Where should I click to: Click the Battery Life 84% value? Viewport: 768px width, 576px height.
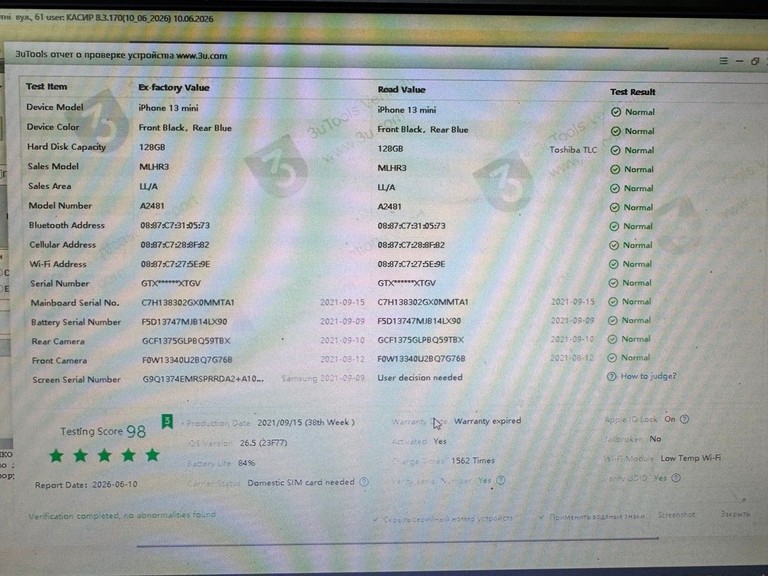tap(246, 463)
